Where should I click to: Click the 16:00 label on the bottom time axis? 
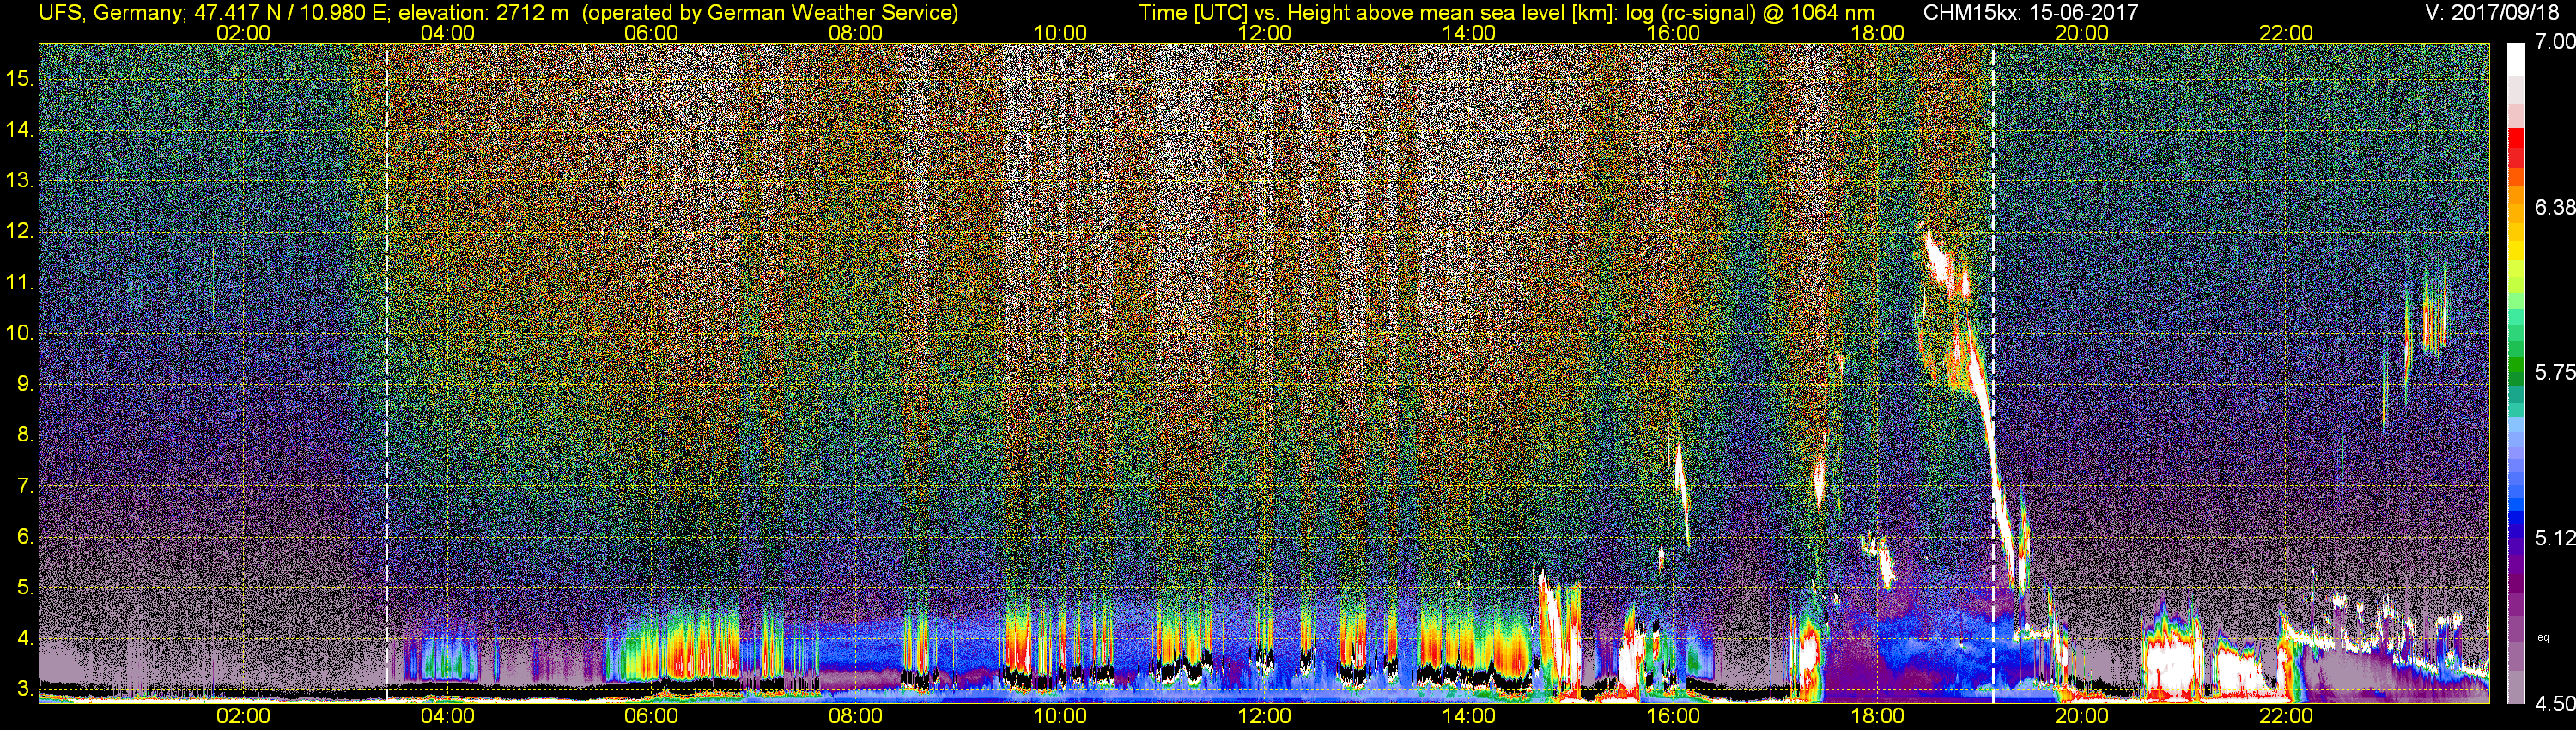tap(1673, 716)
